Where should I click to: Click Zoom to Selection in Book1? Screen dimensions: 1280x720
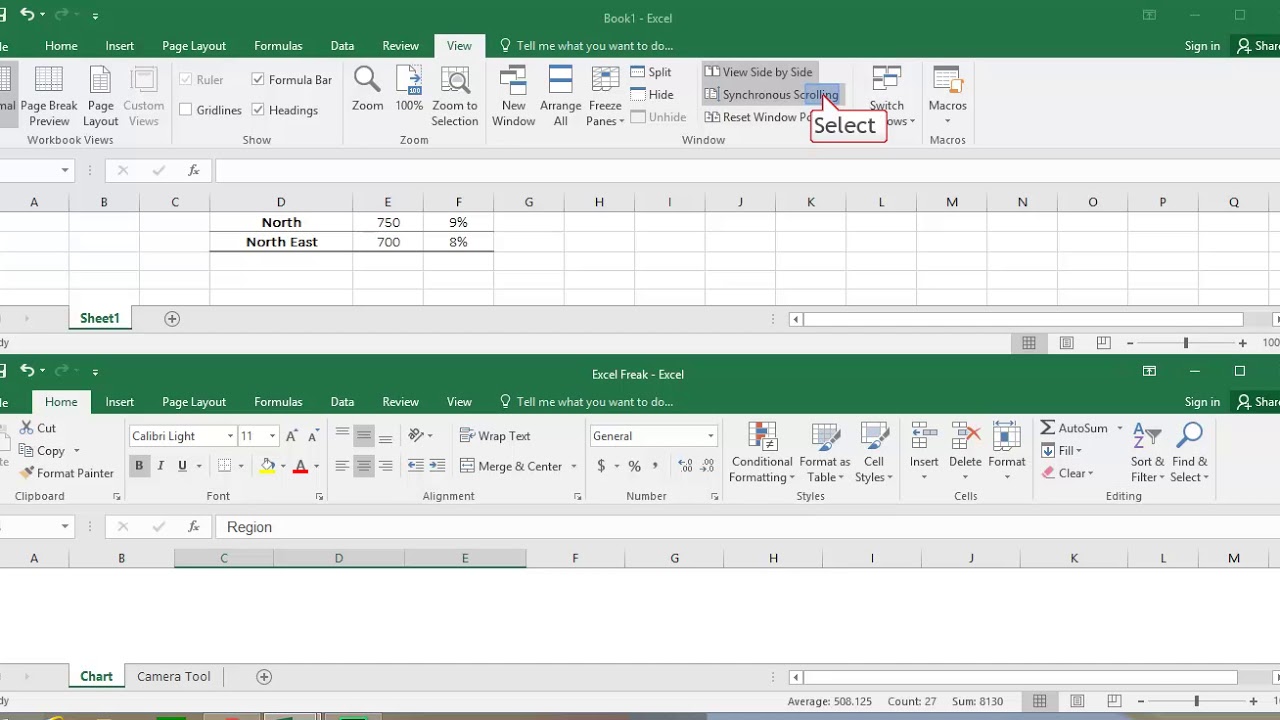(455, 96)
